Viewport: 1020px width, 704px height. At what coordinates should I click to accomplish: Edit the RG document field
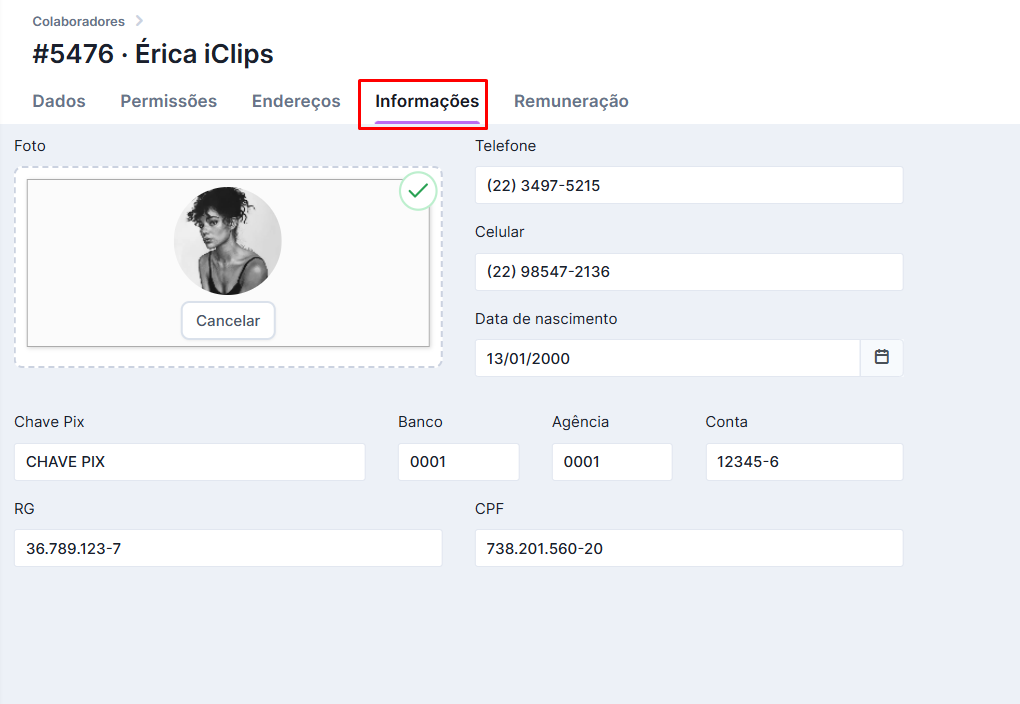pyautogui.click(x=228, y=548)
